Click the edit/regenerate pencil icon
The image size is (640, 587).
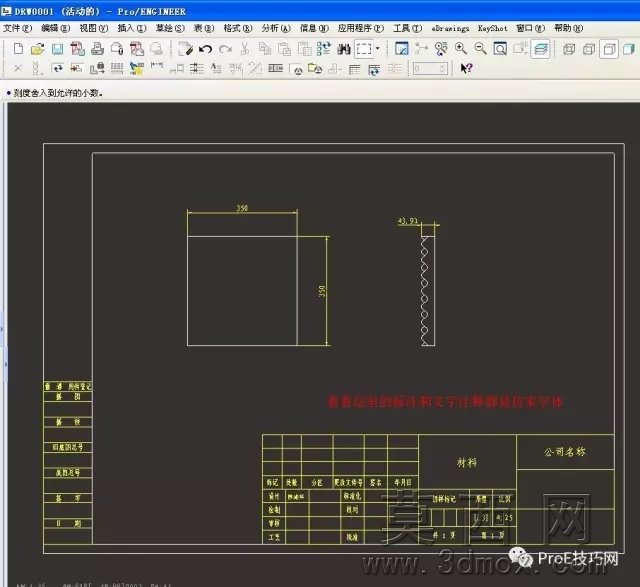pyautogui.click(x=185, y=49)
